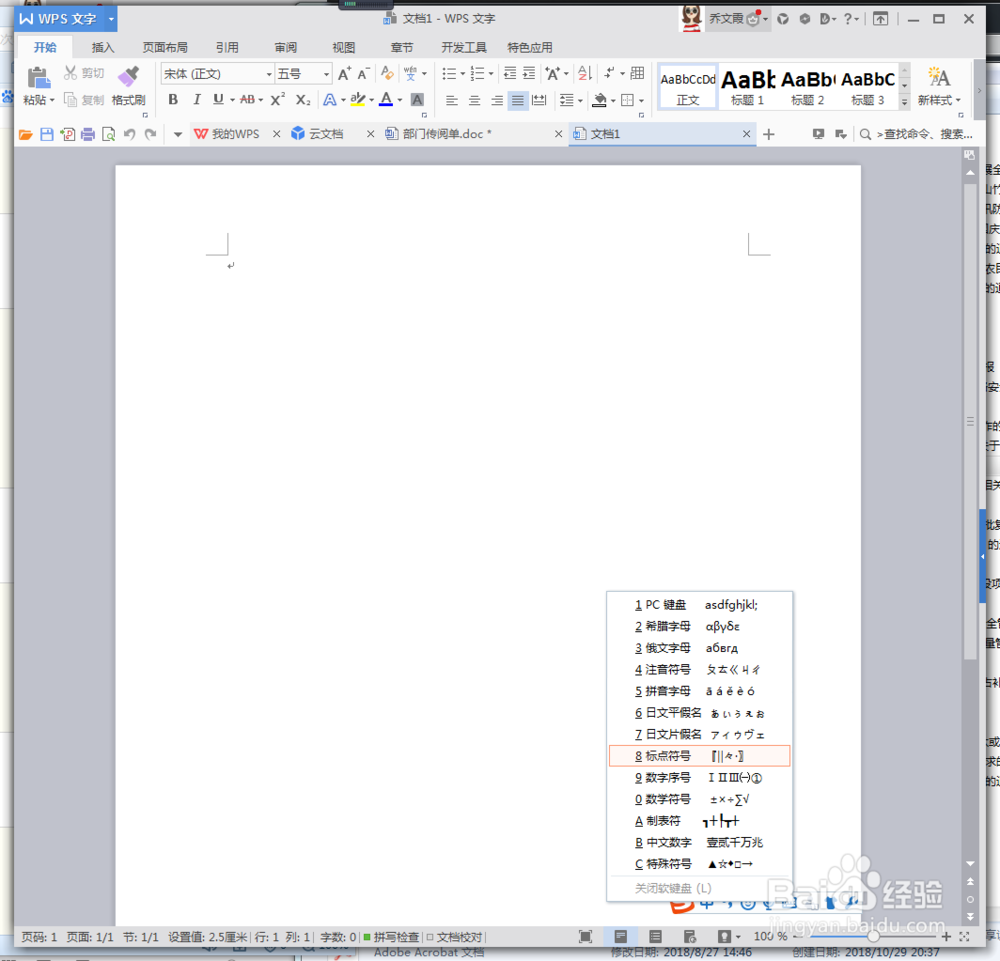Viewport: 1000px width, 961px height.
Task: Expand the styles gallery
Action: (x=904, y=102)
